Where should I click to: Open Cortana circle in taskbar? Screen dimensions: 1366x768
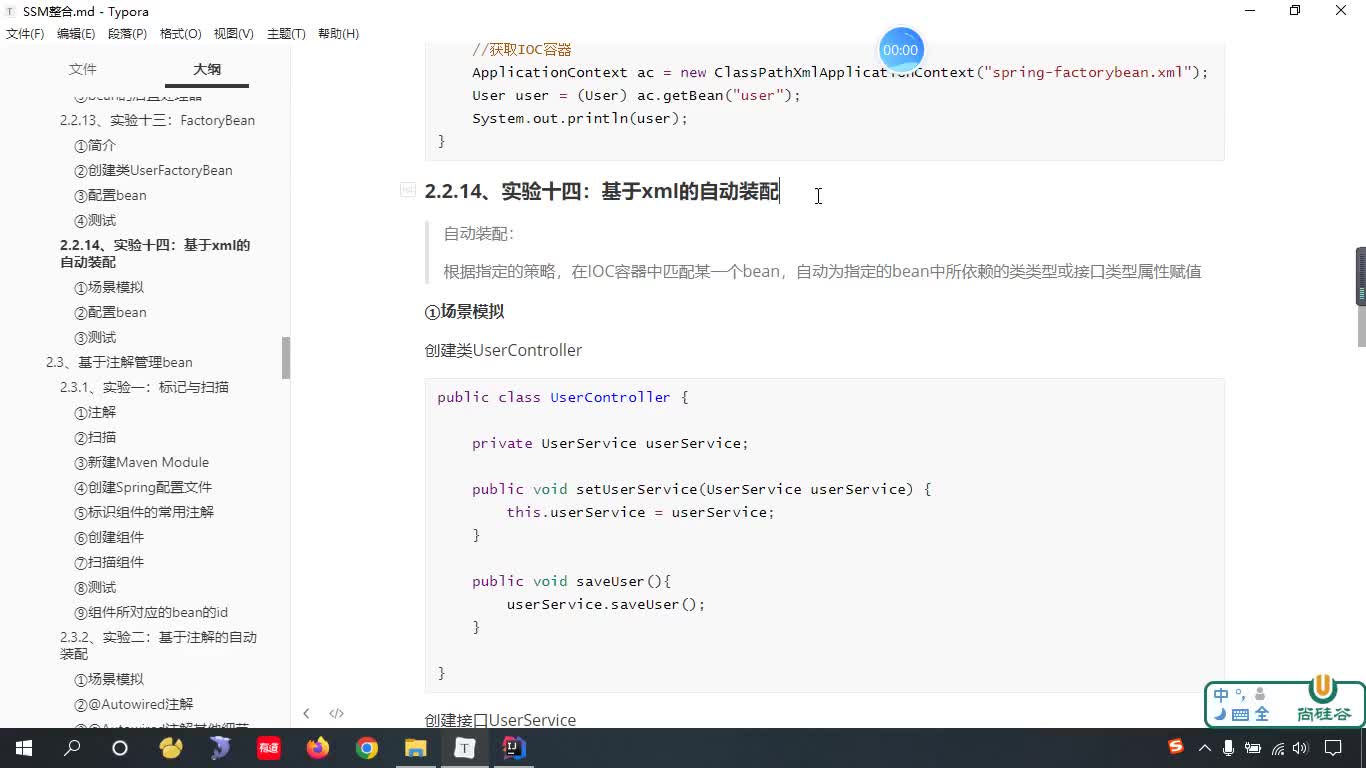[120, 748]
